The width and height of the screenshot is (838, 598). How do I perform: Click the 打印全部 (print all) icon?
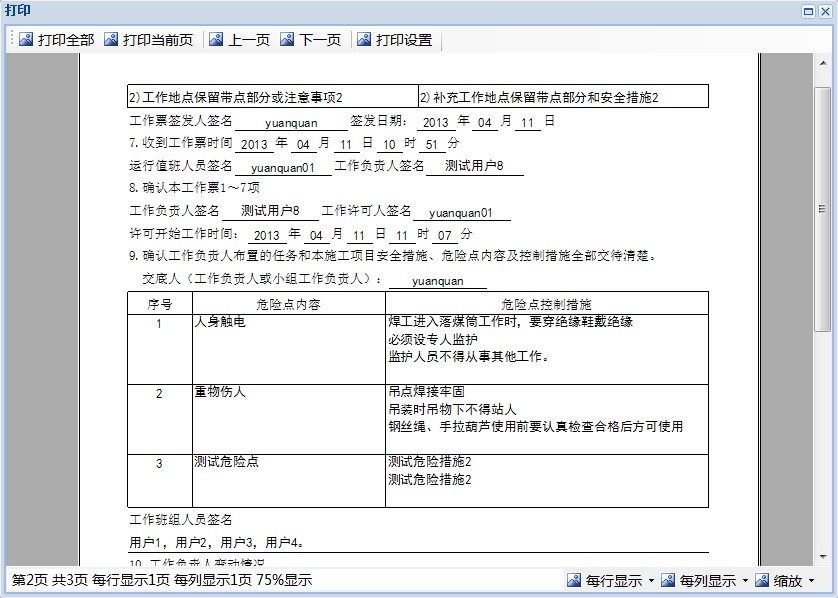point(26,40)
